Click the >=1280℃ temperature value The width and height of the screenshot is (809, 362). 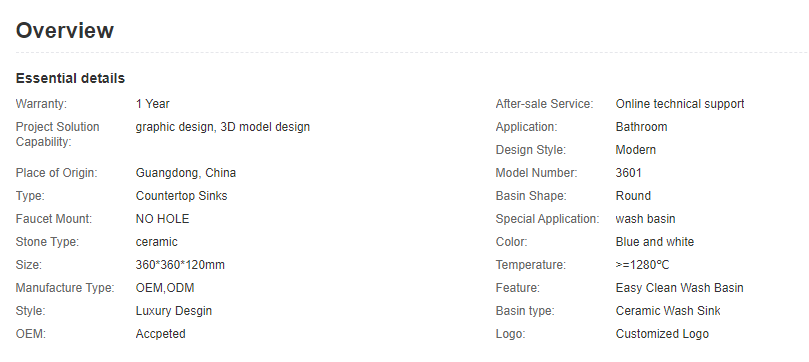[642, 265]
